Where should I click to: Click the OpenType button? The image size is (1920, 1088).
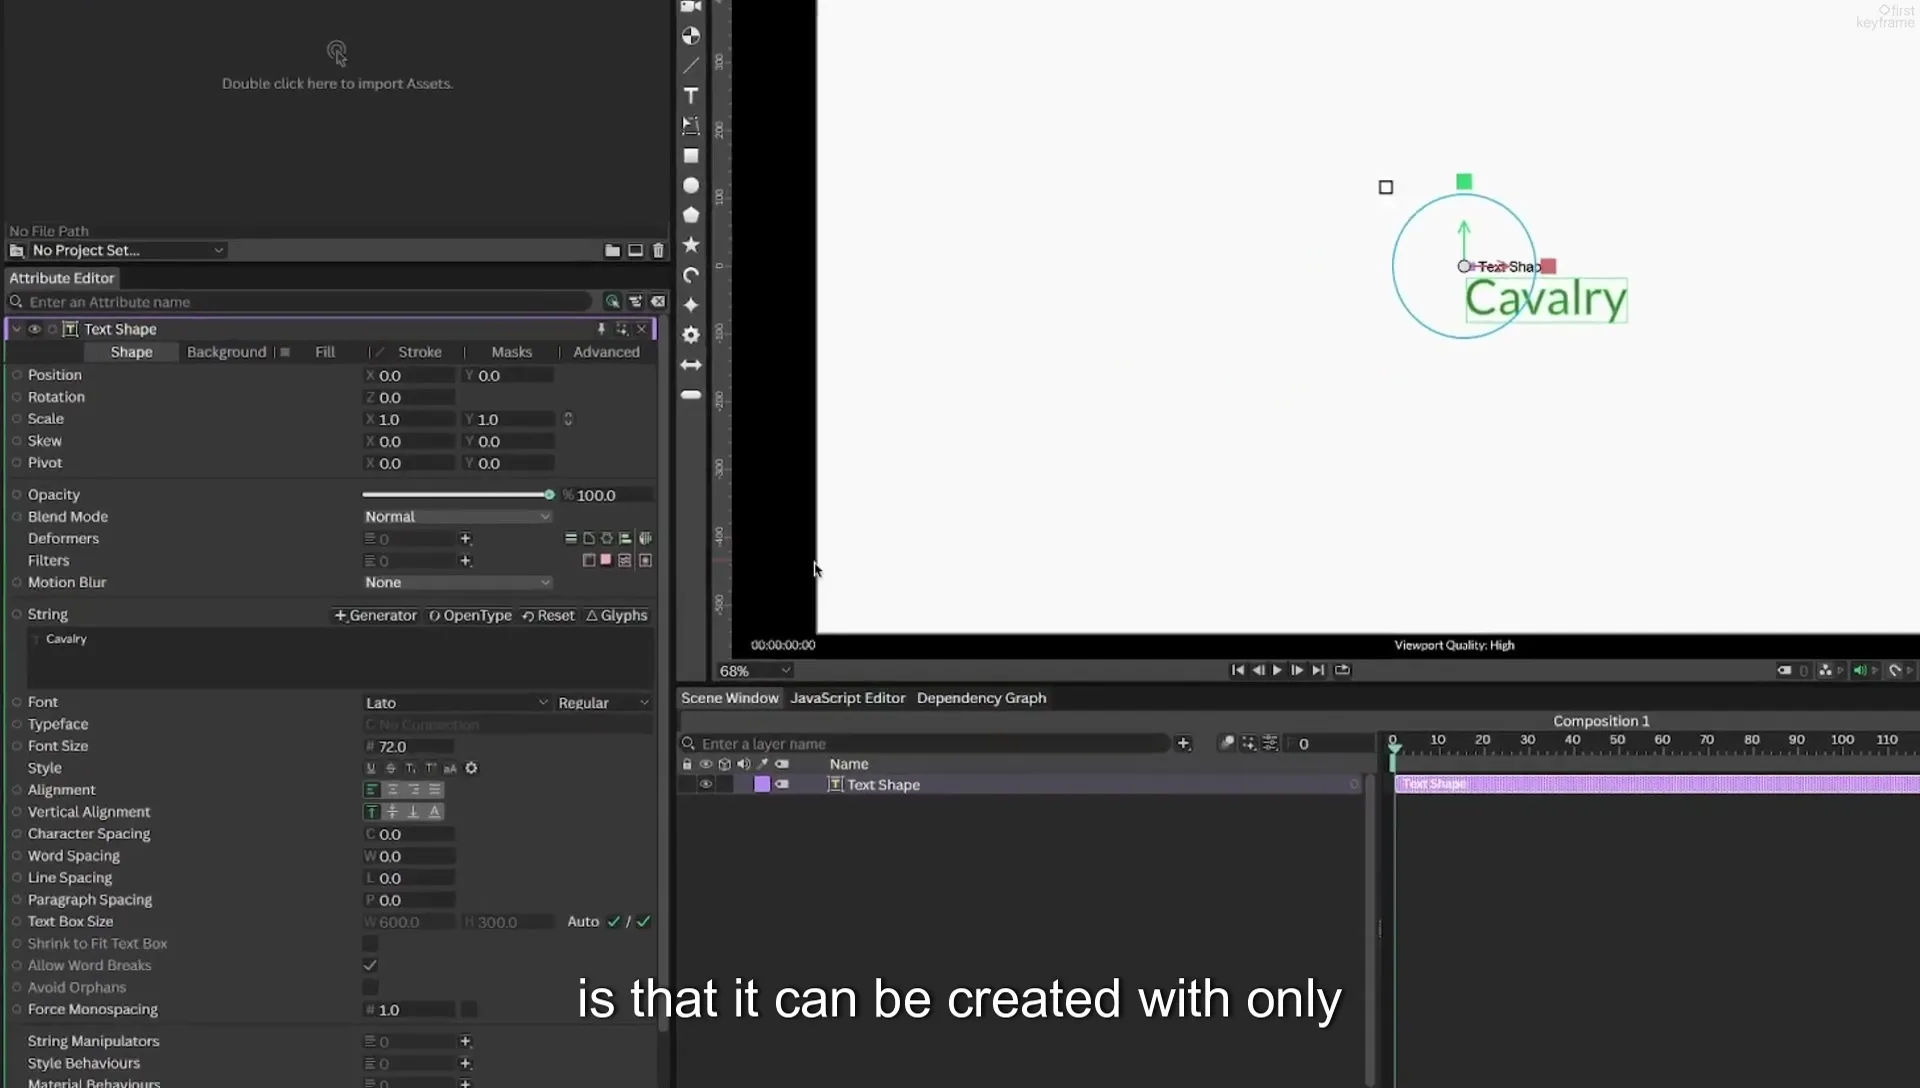coord(470,615)
